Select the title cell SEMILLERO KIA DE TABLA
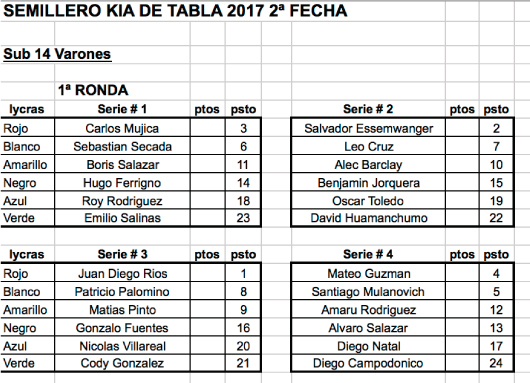530x383 pixels. pyautogui.click(x=175, y=11)
